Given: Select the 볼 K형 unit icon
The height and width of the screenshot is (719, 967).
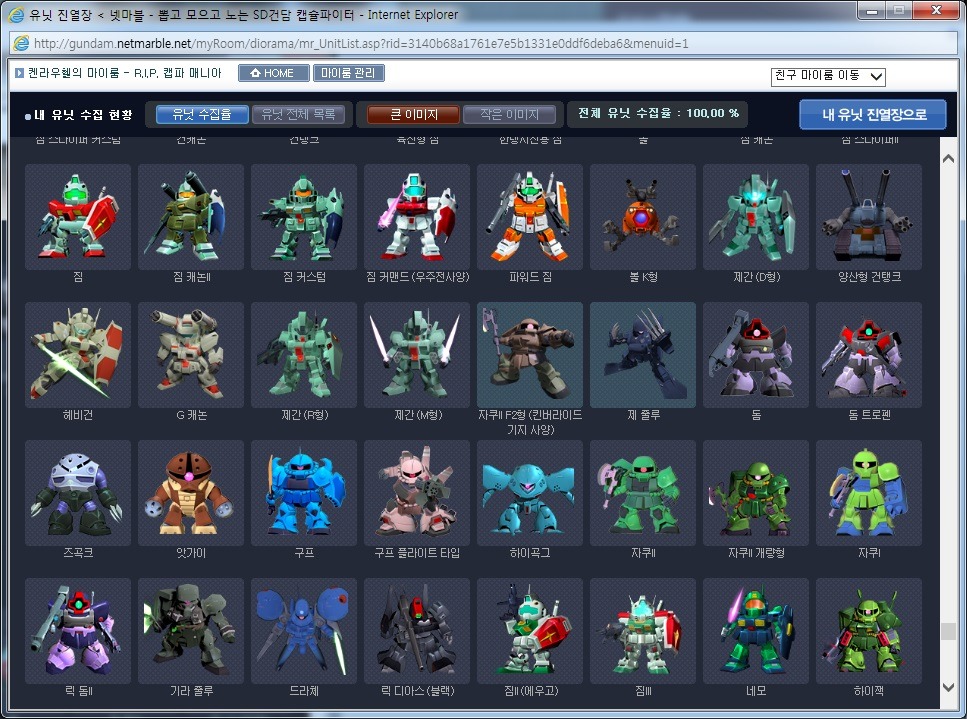Looking at the screenshot, I should [x=643, y=216].
